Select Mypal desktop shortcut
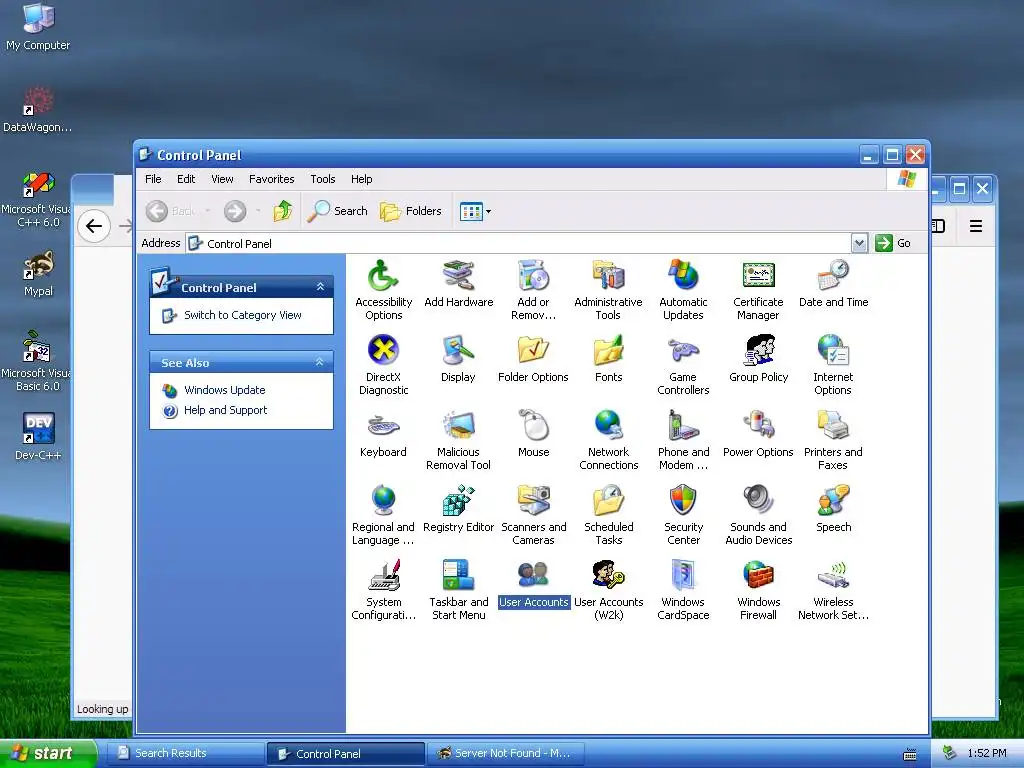Screen dimensions: 1024x768 [x=38, y=274]
